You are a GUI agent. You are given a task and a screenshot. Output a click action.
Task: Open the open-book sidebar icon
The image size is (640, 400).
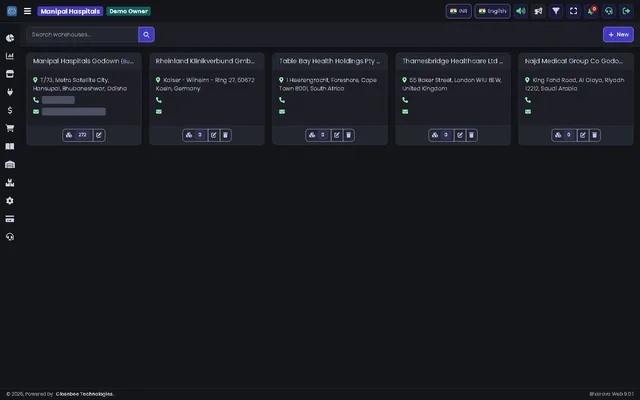pos(10,147)
